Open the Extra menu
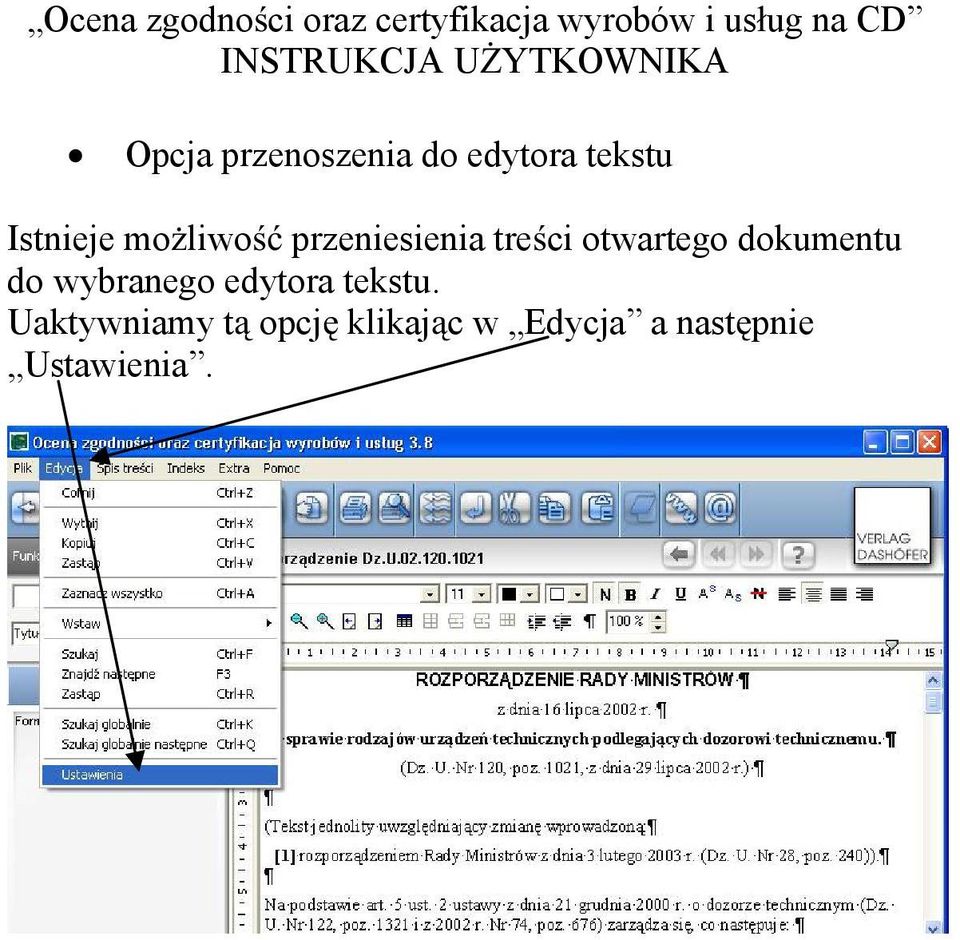This screenshot has width=960, height=940. (234, 468)
